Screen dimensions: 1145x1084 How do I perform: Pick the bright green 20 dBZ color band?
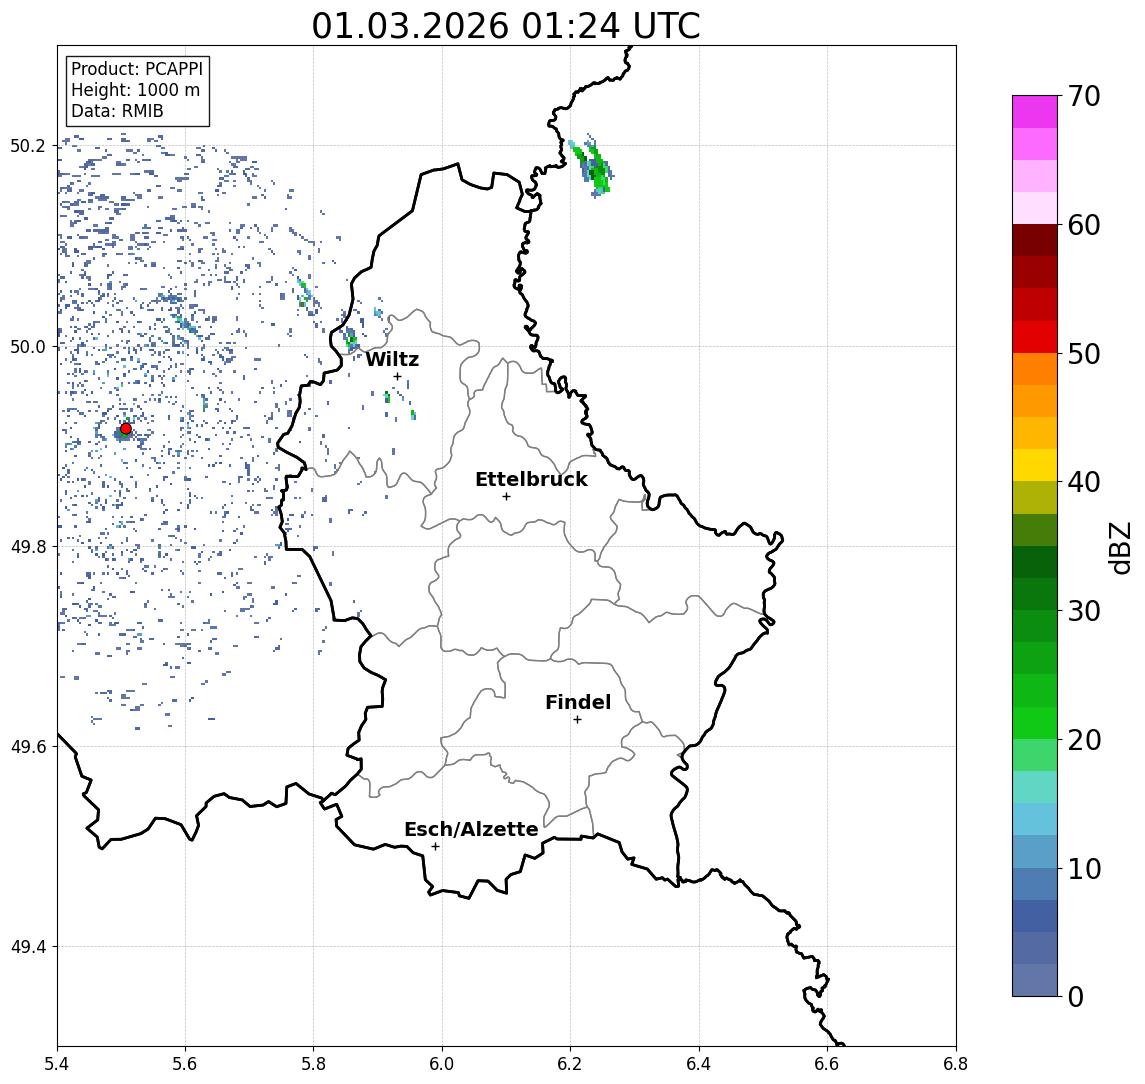(x=1035, y=723)
